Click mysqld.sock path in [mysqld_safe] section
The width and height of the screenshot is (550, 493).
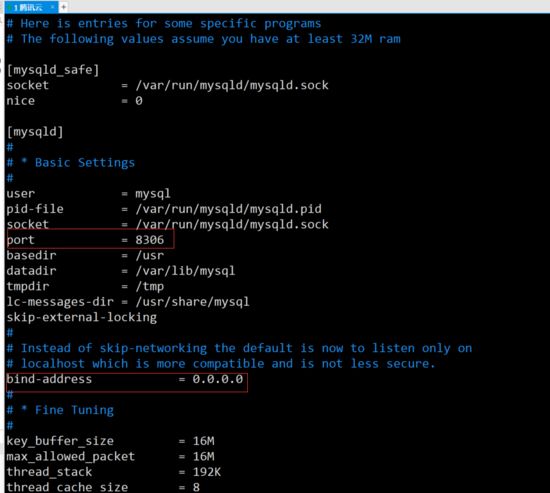point(232,85)
